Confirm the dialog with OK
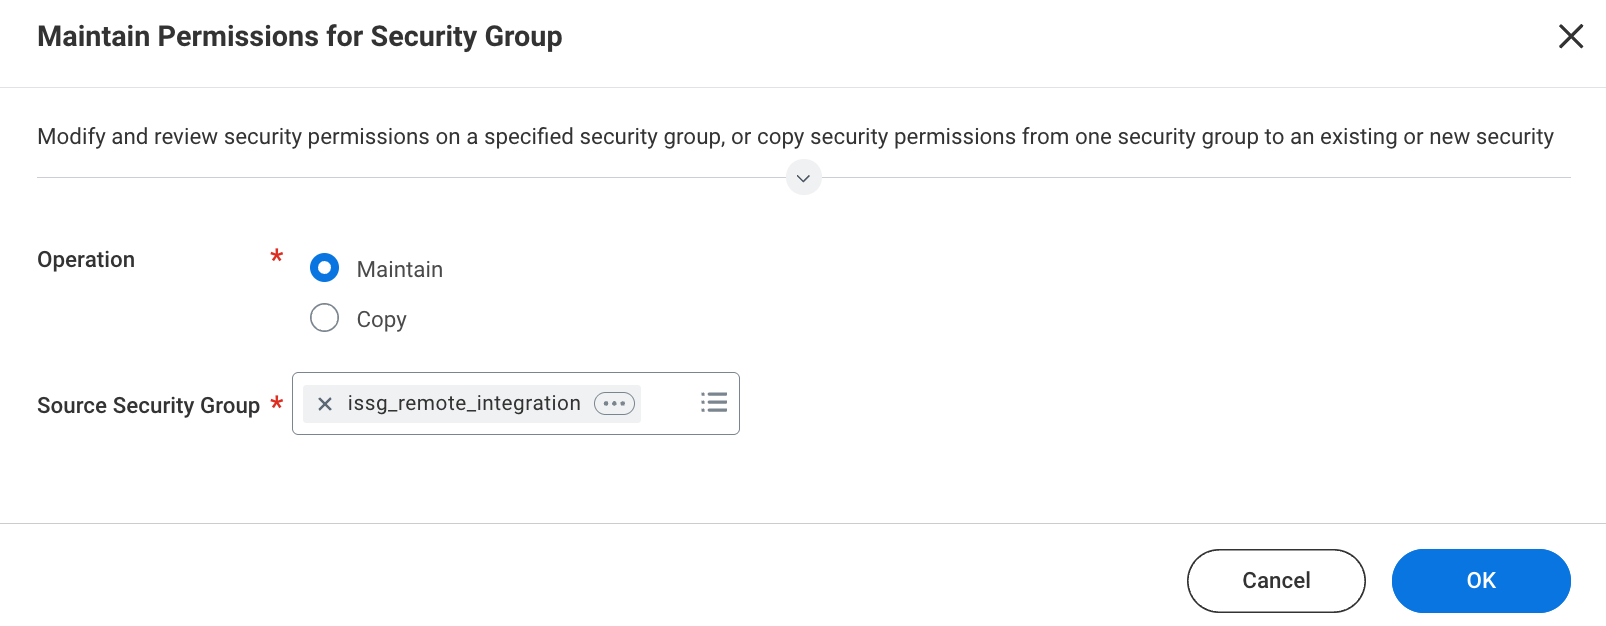1606x626 pixels. 1481,580
